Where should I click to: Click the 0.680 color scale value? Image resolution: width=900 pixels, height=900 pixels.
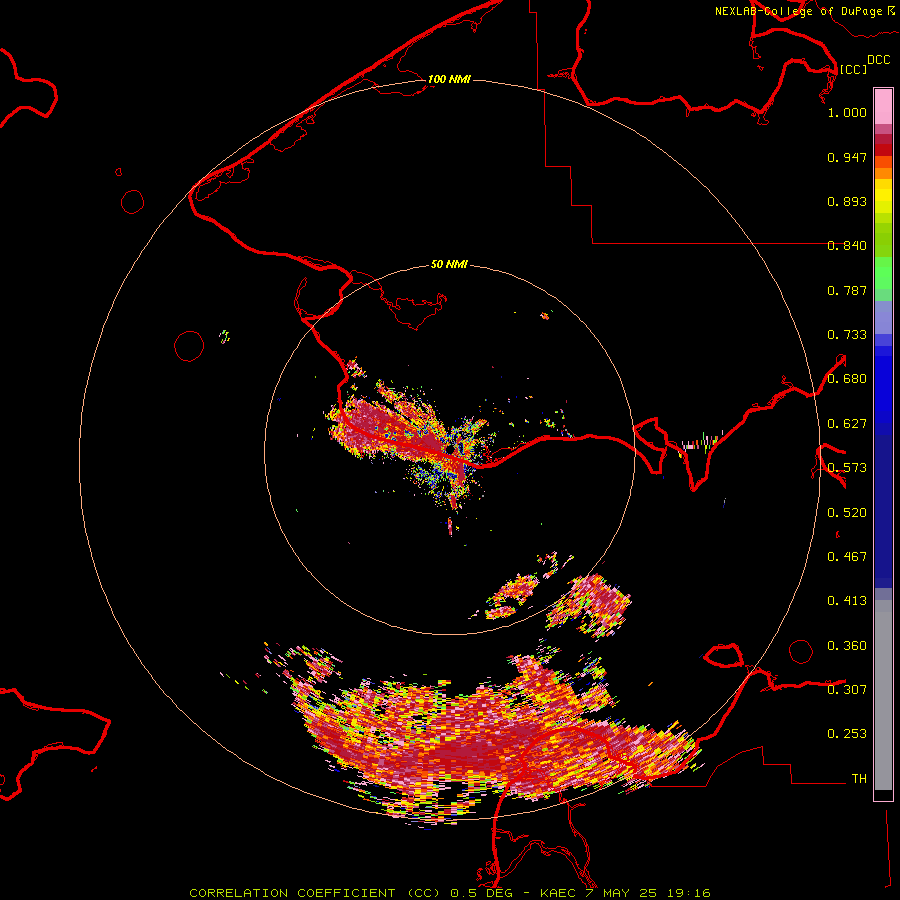[x=847, y=379]
